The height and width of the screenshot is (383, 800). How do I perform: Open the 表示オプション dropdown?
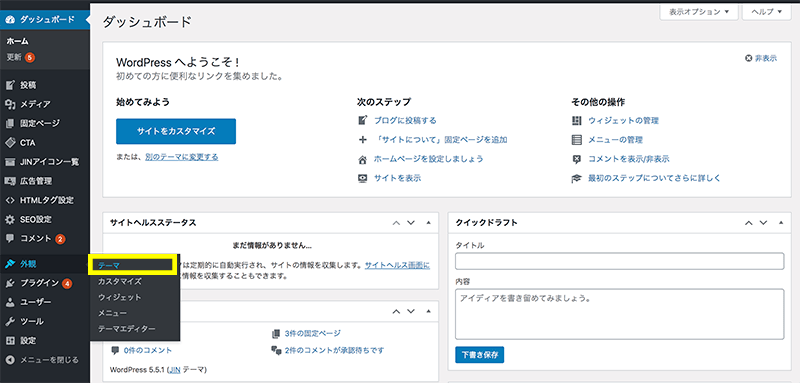[699, 12]
